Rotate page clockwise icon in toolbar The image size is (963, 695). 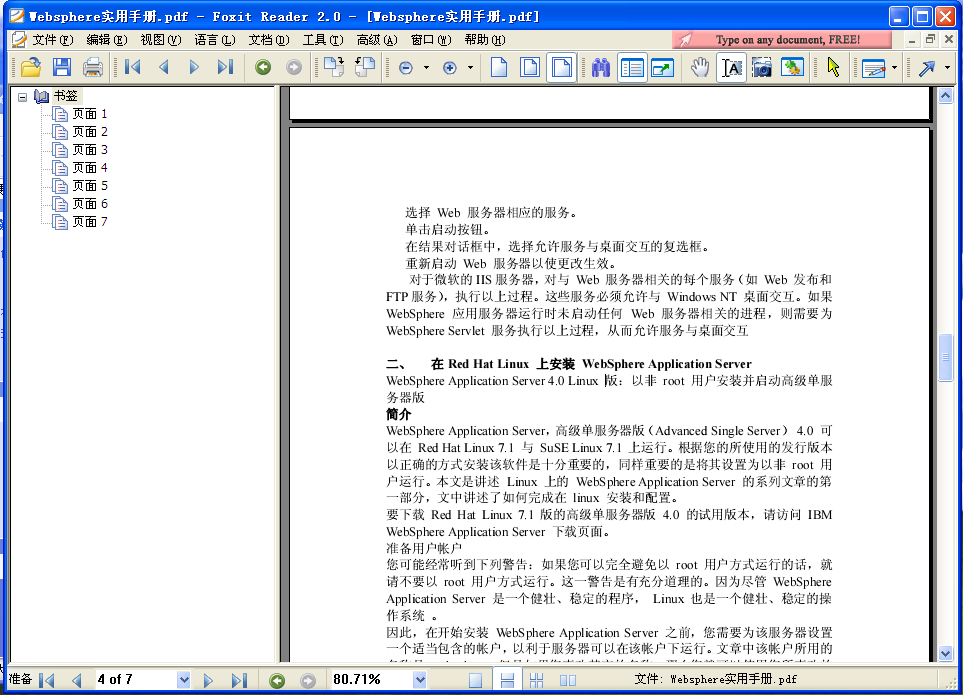click(x=334, y=67)
